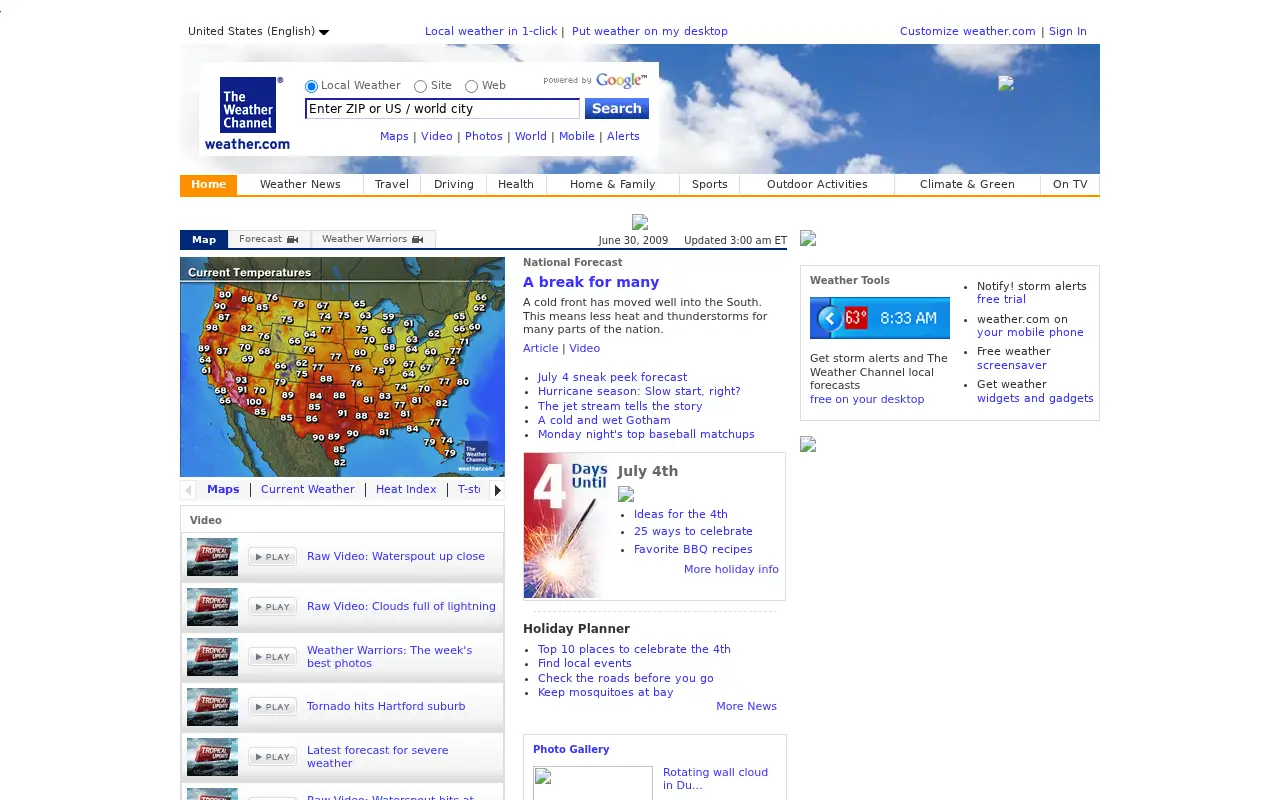Image resolution: width=1280 pixels, height=800 pixels.
Task: Open the Outdoor Activities menu
Action: tap(817, 184)
